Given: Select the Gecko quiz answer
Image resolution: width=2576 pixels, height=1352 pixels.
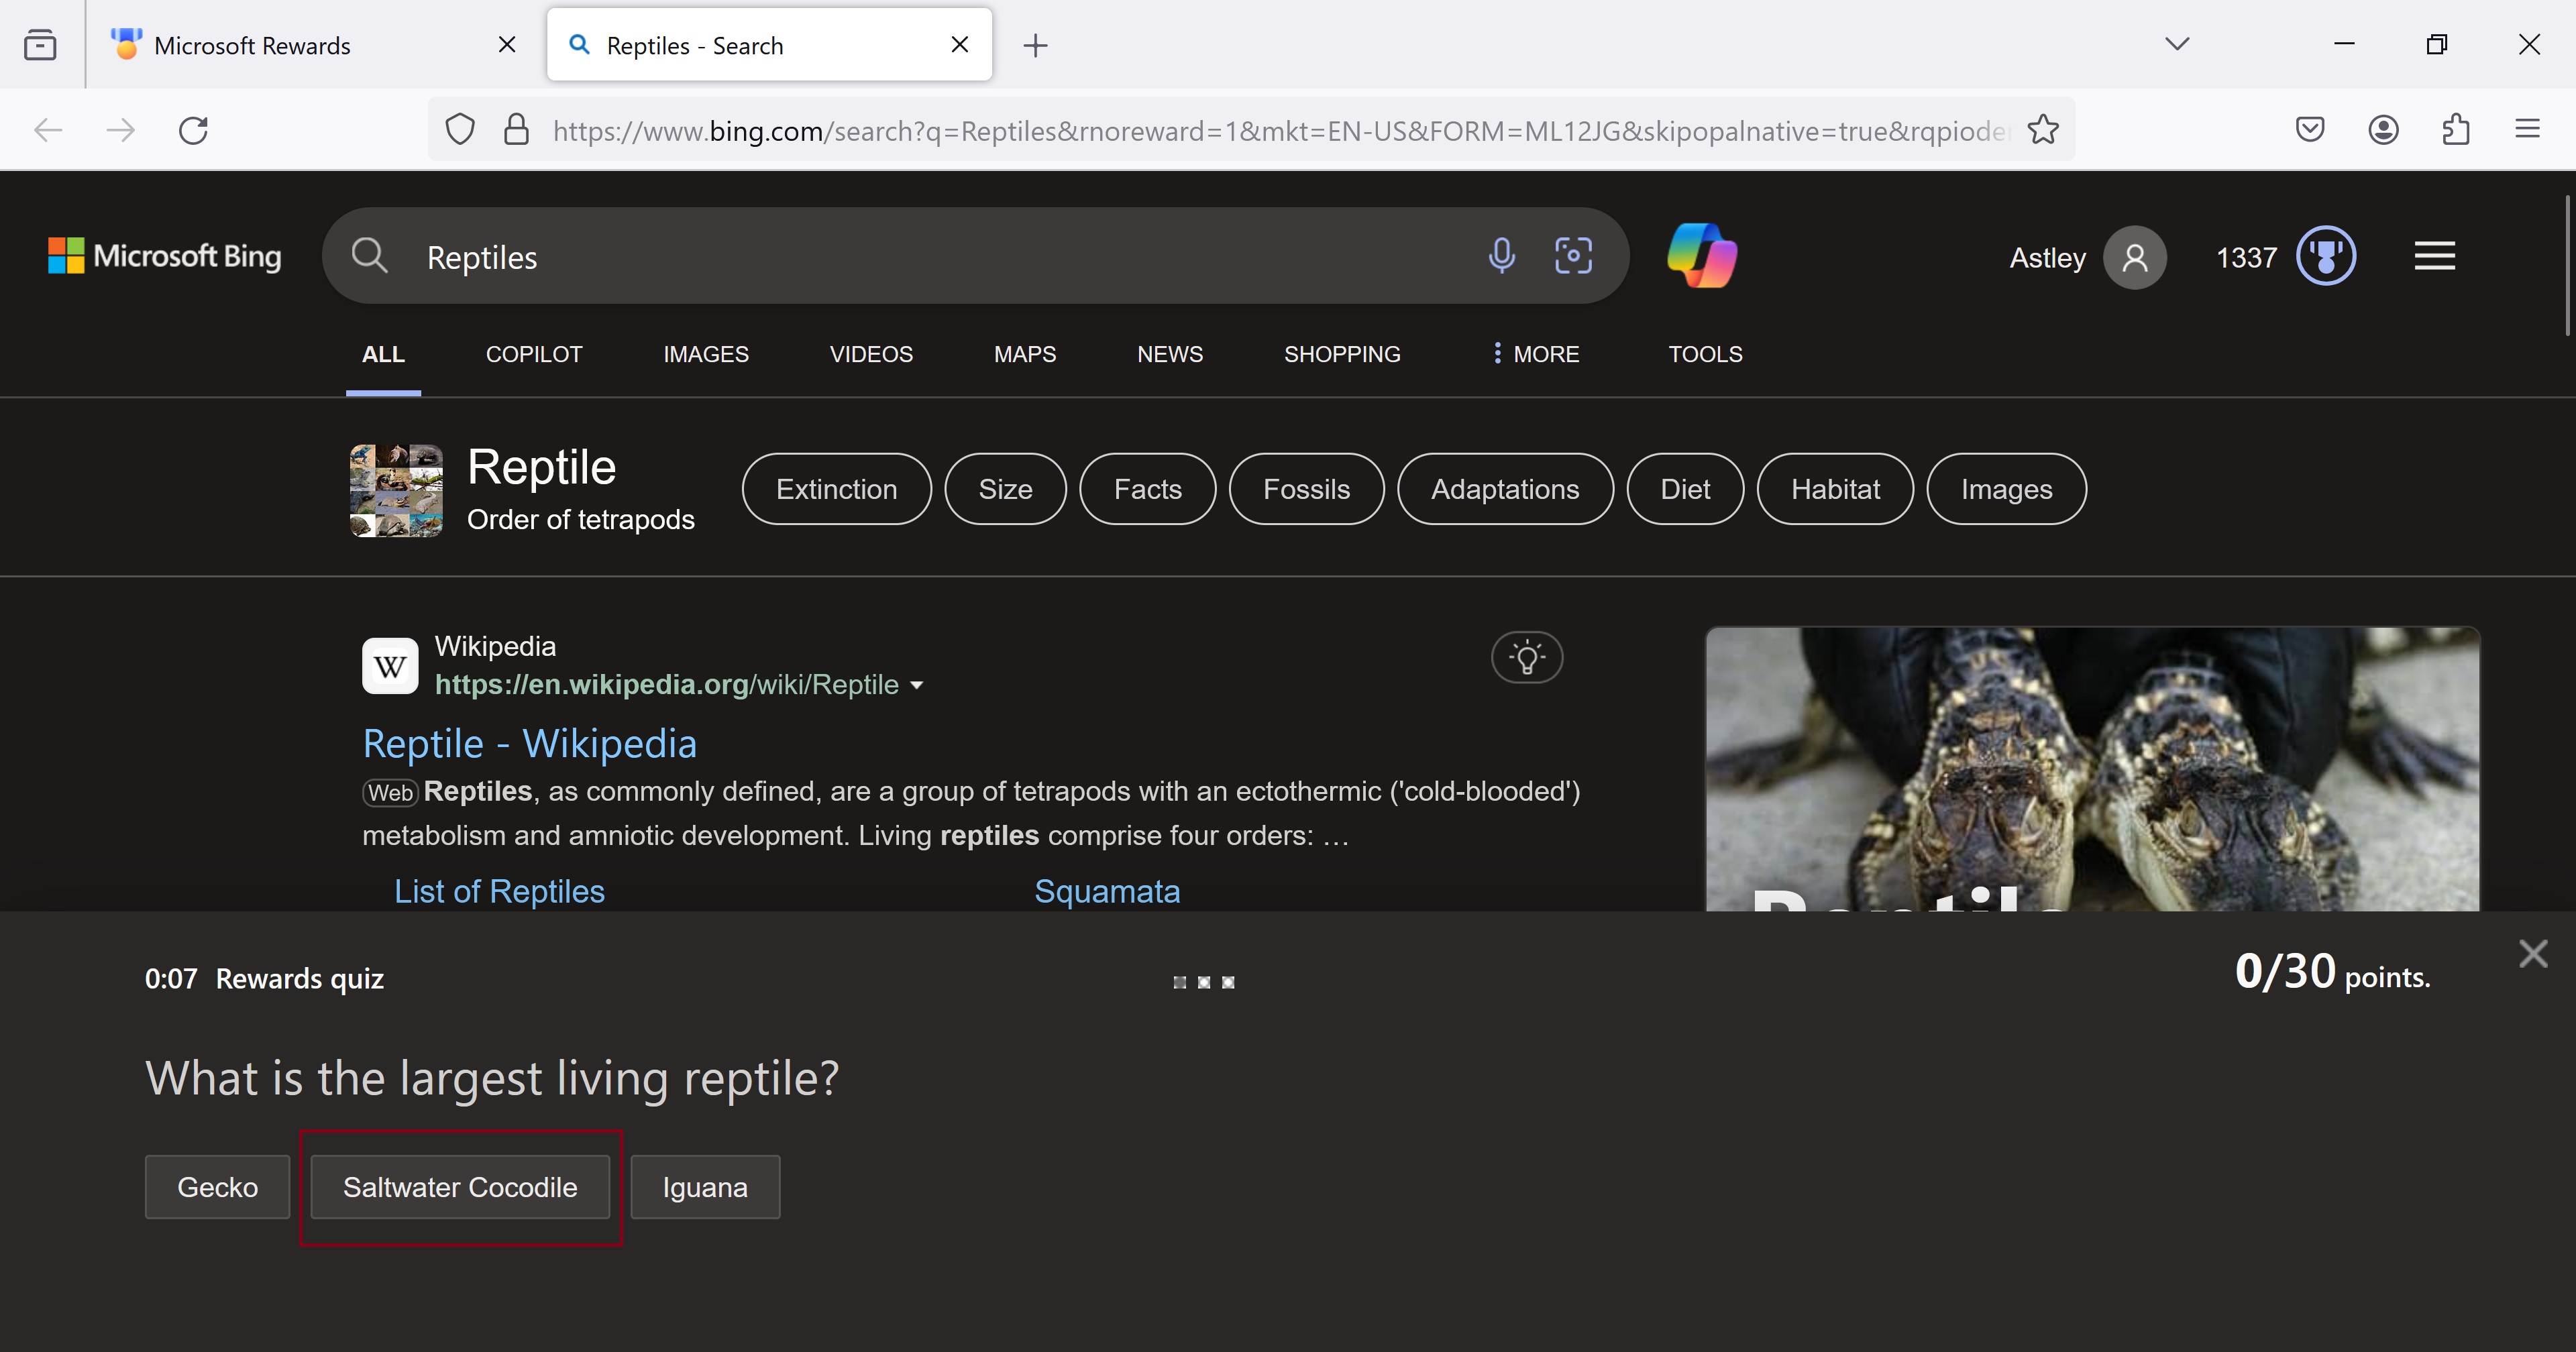Looking at the screenshot, I should coord(216,1187).
